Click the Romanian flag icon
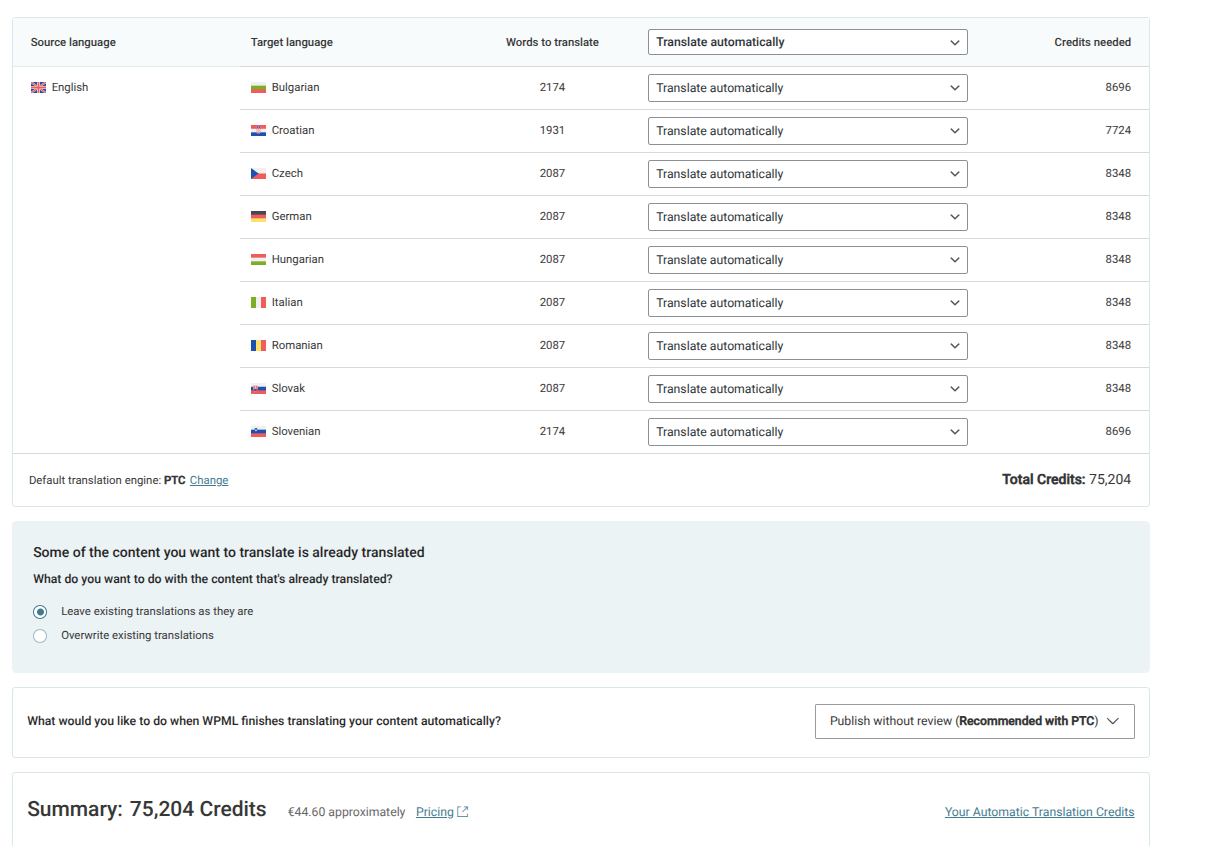 (x=258, y=346)
